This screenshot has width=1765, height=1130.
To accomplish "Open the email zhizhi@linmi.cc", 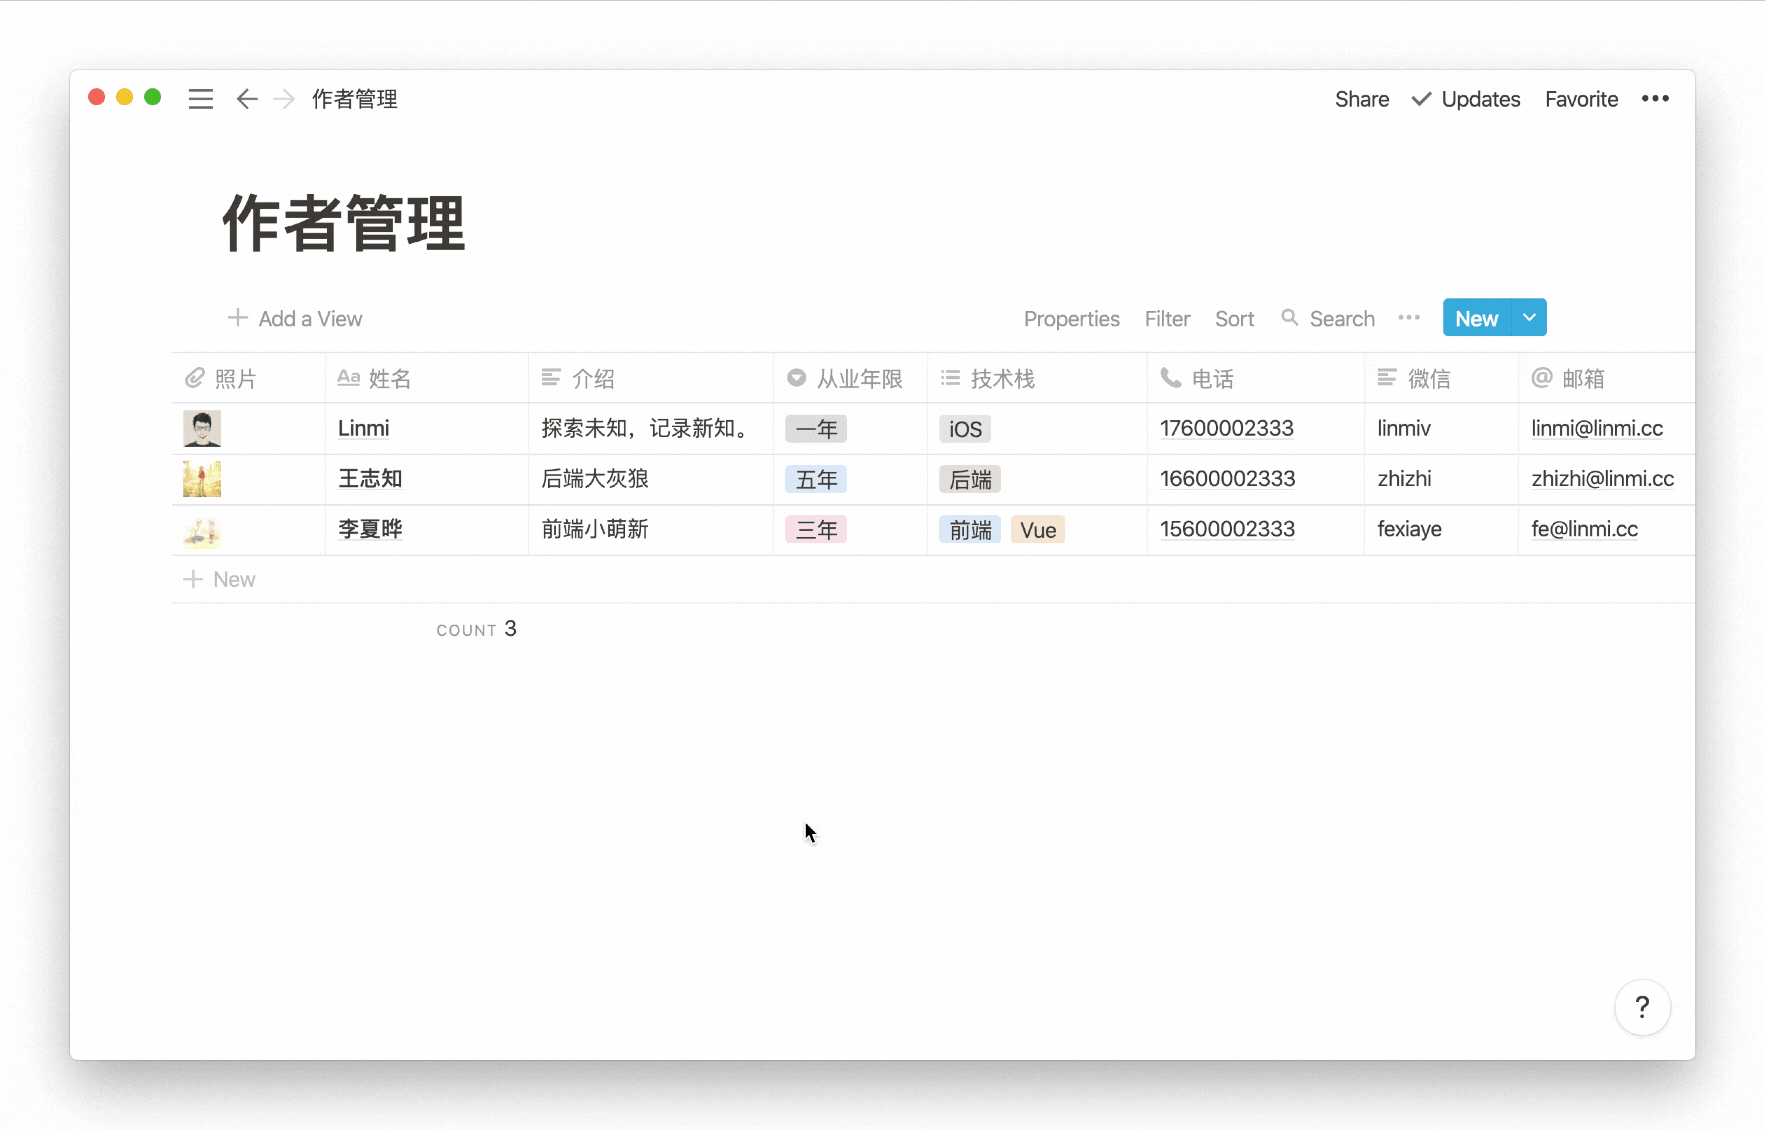I will coord(1602,478).
